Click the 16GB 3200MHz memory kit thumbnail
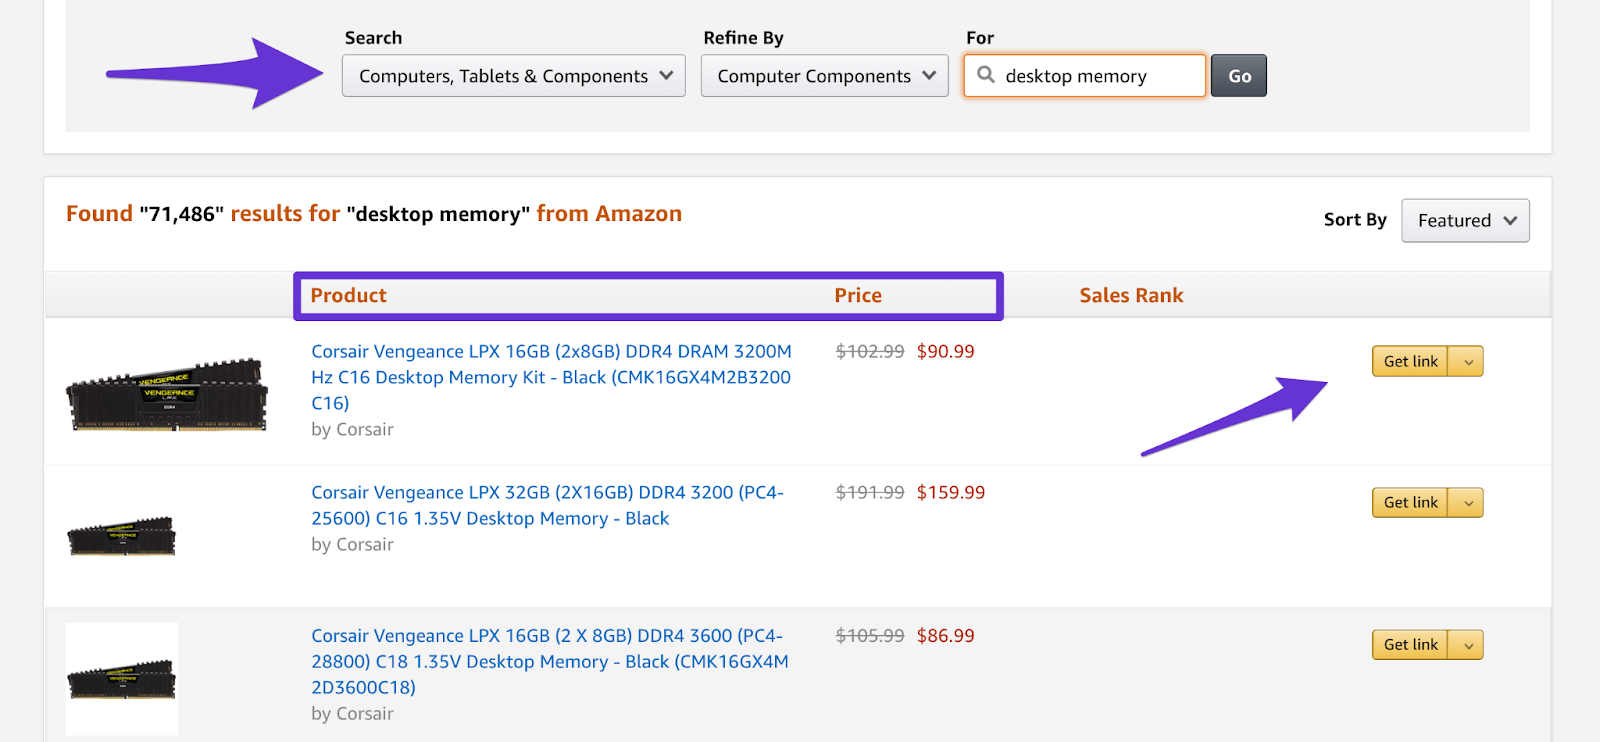1600x742 pixels. pyautogui.click(x=167, y=394)
